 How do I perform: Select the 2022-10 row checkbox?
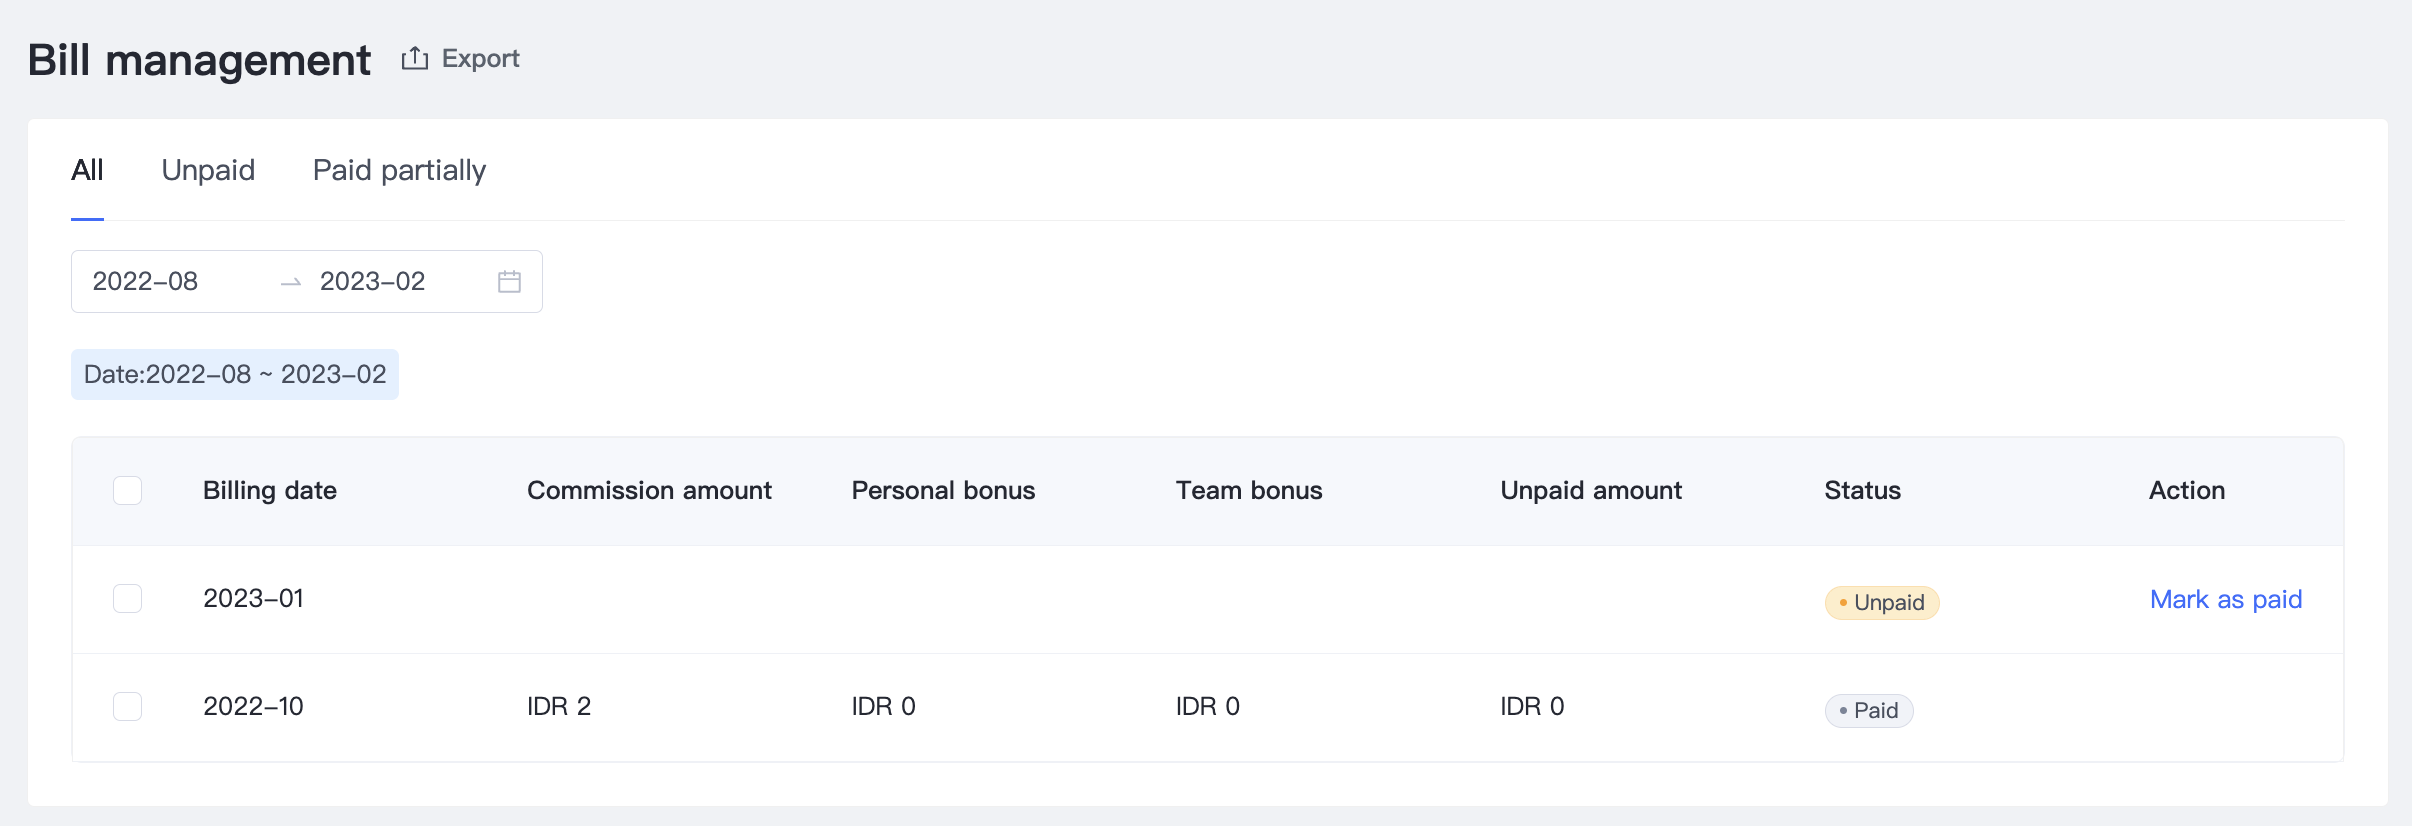click(x=127, y=707)
